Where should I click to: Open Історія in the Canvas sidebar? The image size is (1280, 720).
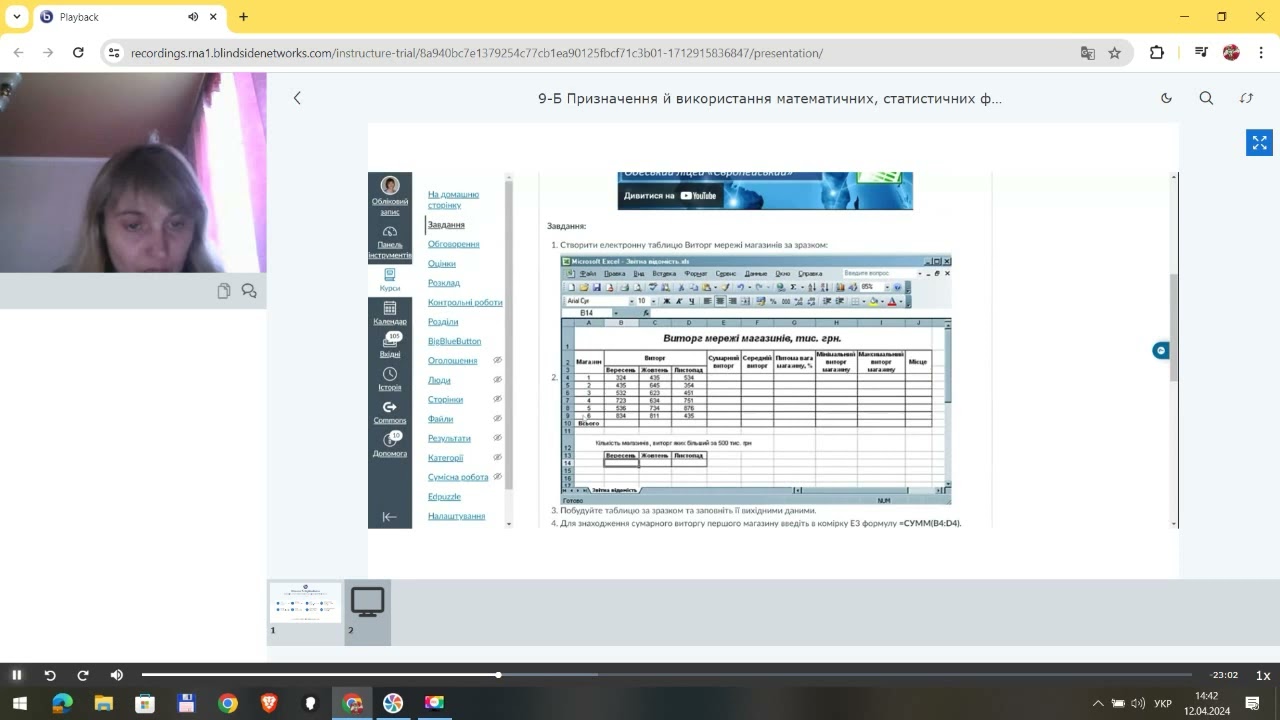click(390, 379)
